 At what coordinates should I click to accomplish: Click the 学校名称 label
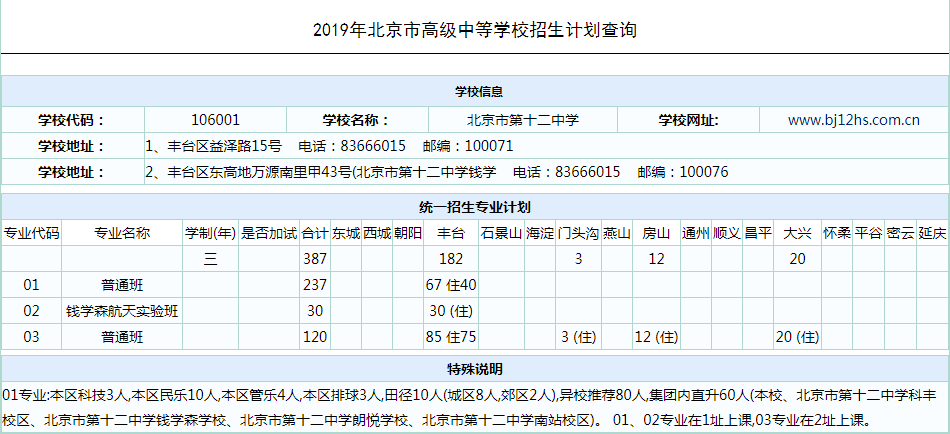356,120
